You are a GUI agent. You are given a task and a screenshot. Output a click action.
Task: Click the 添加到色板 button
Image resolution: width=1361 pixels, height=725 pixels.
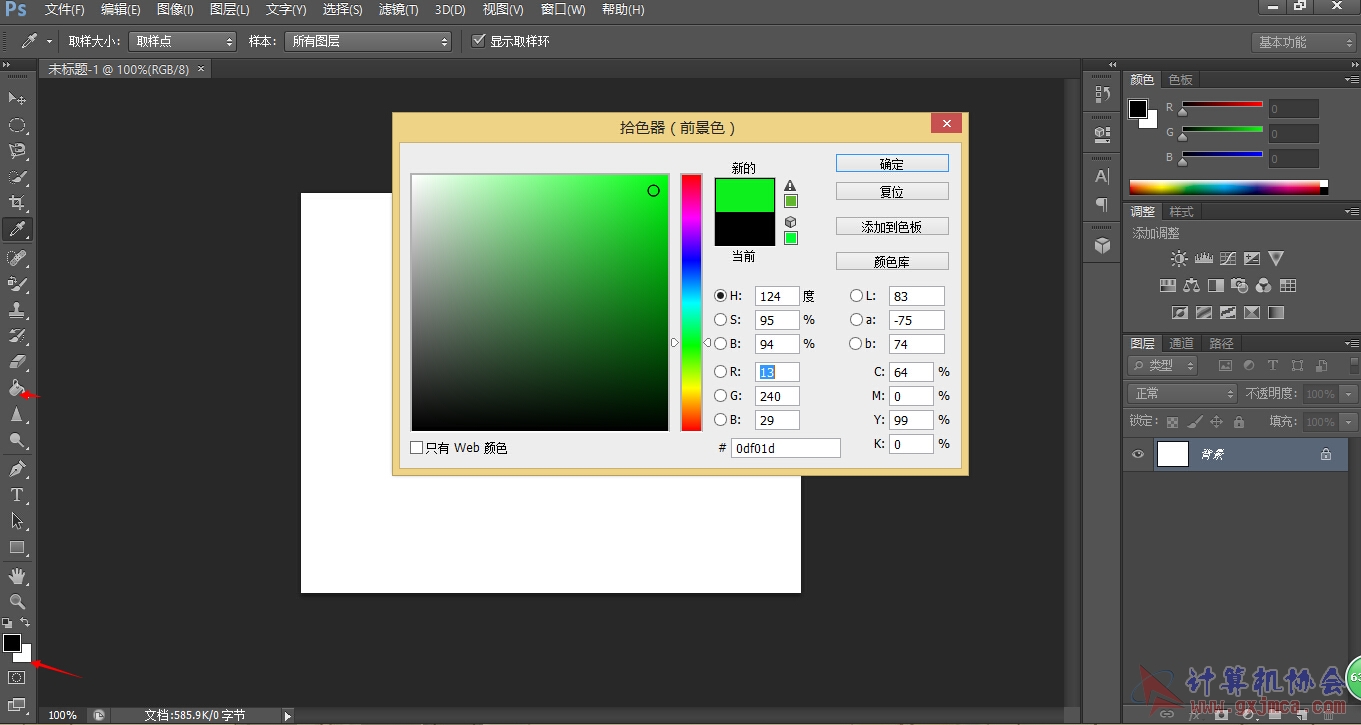click(x=892, y=227)
